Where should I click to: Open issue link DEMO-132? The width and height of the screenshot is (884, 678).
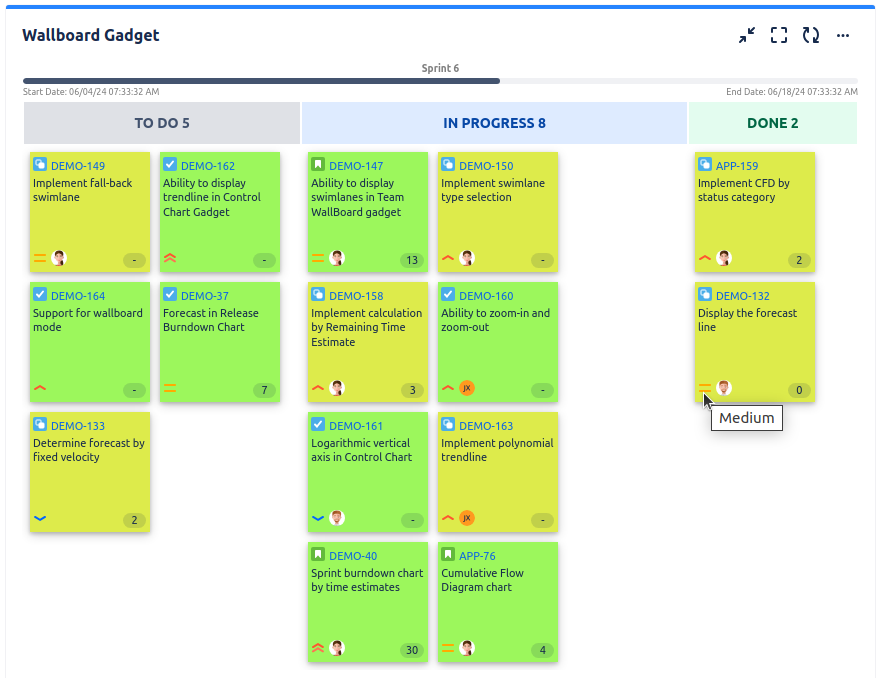click(742, 296)
